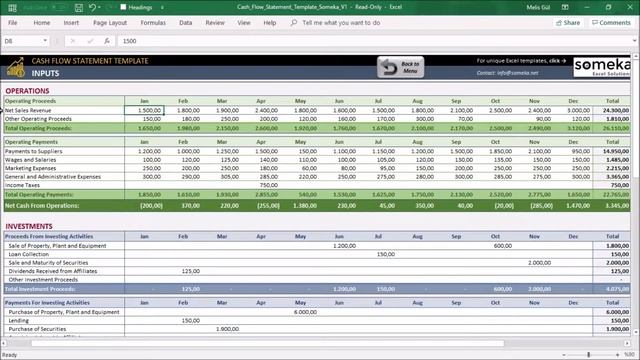Viewport: 640px width, 360px height.
Task: Toggle the Headings checkbox
Action: point(123,7)
